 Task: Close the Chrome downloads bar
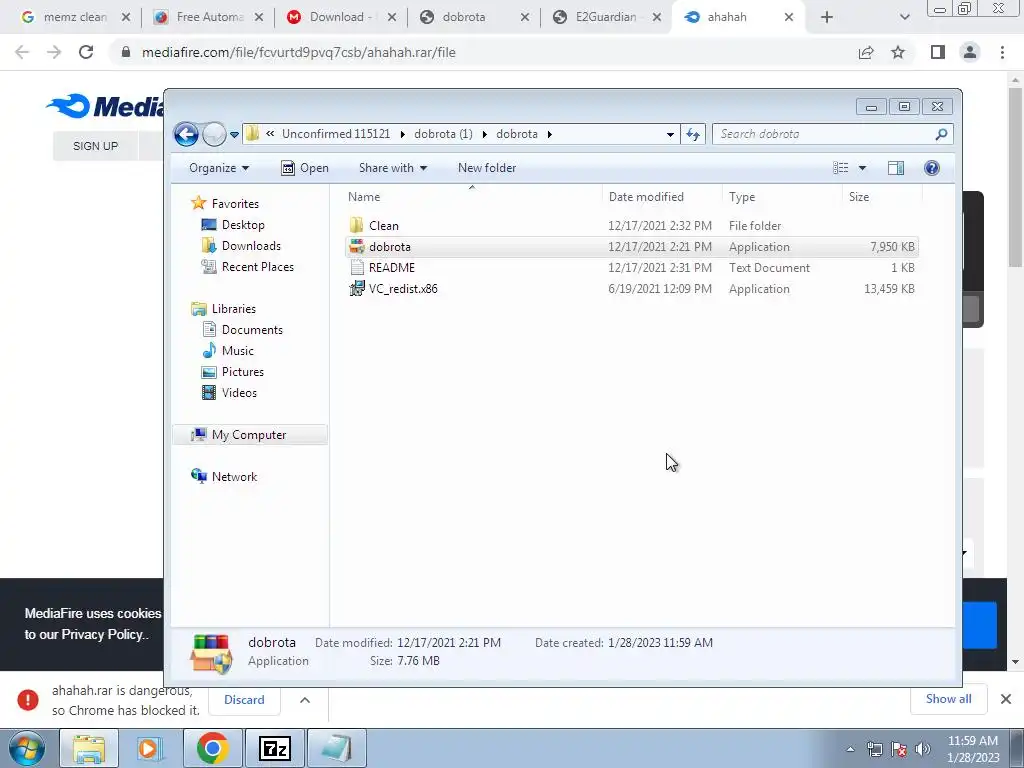click(x=1006, y=699)
